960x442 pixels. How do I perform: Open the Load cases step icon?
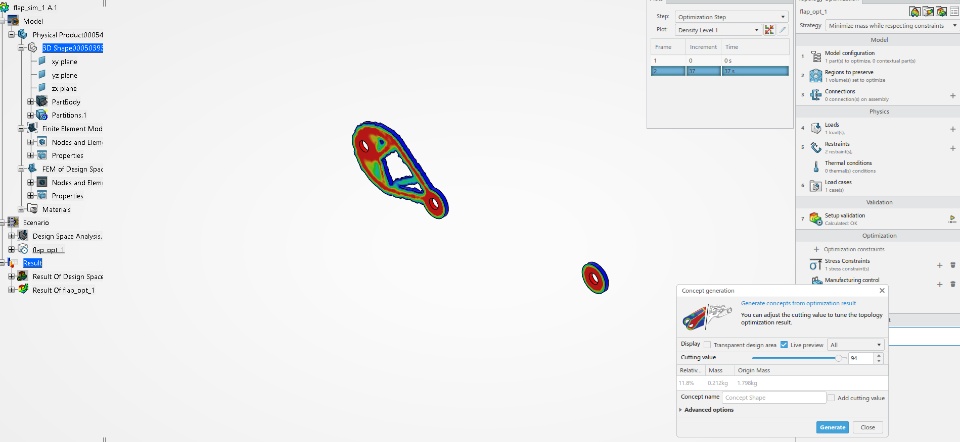pos(816,185)
